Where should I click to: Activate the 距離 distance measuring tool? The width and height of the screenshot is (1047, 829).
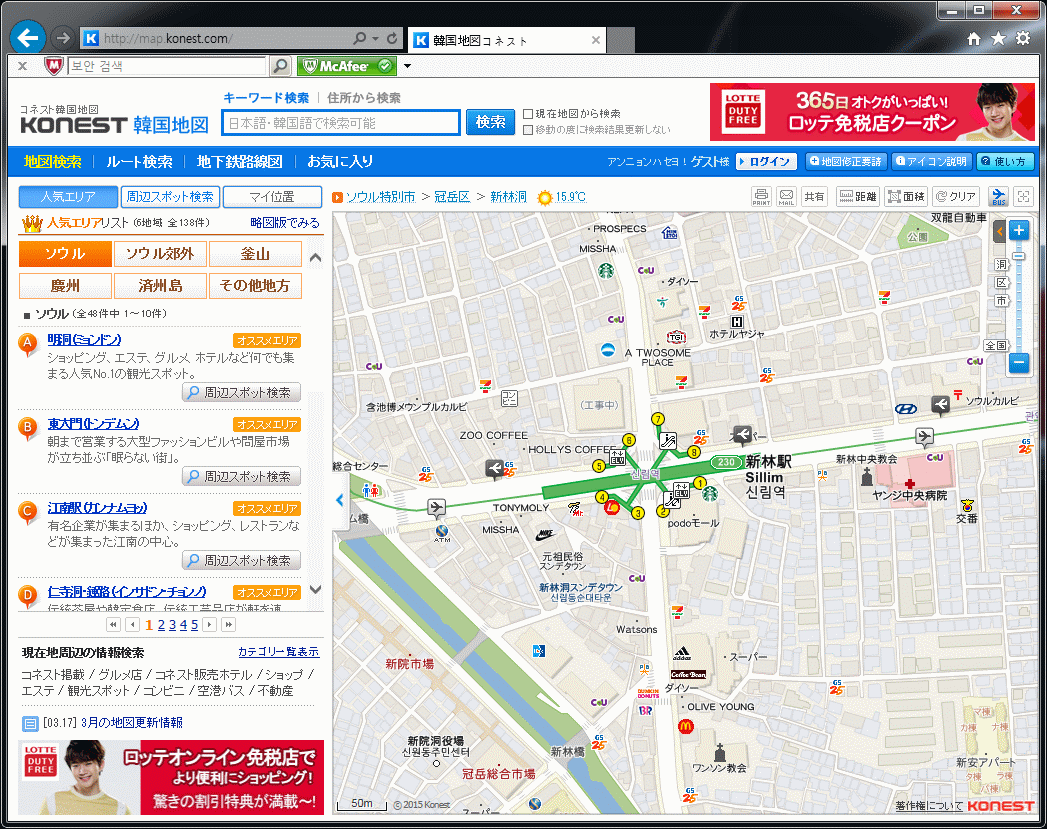(x=858, y=197)
